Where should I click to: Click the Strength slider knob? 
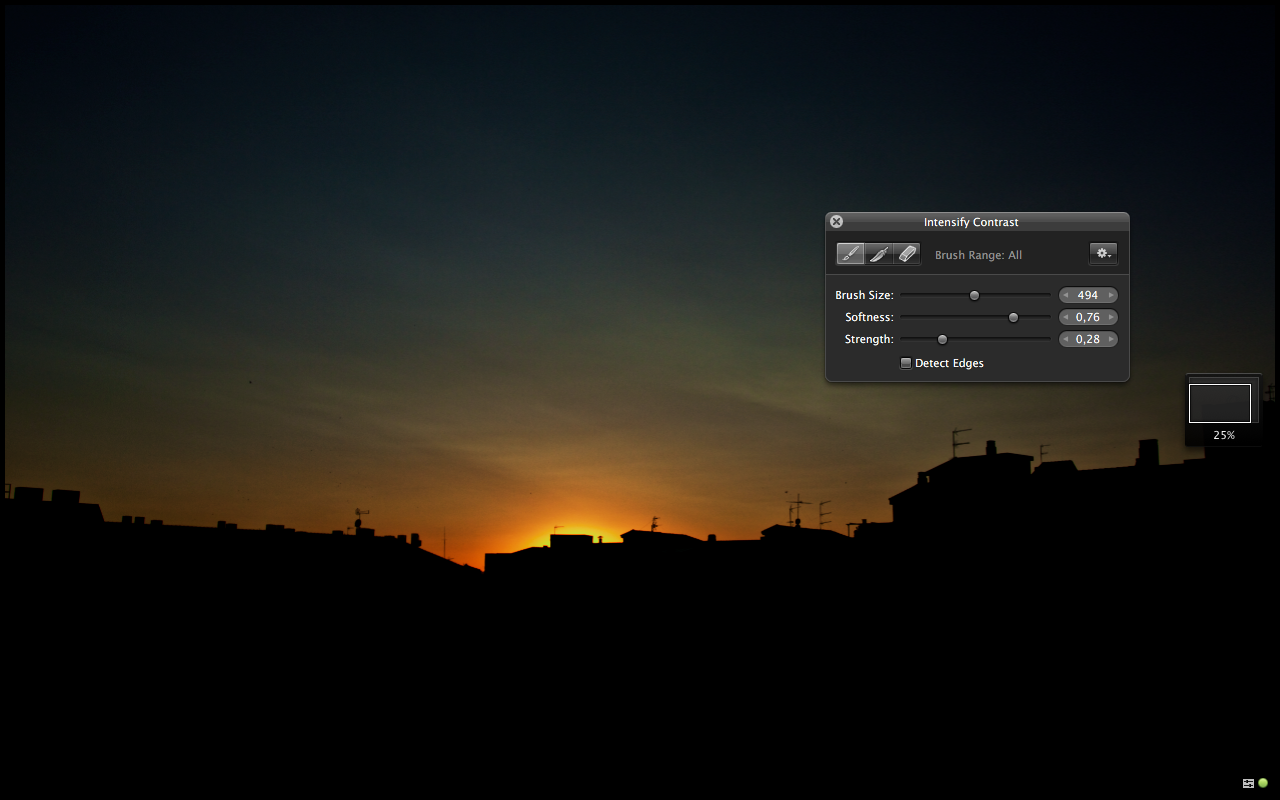click(942, 339)
